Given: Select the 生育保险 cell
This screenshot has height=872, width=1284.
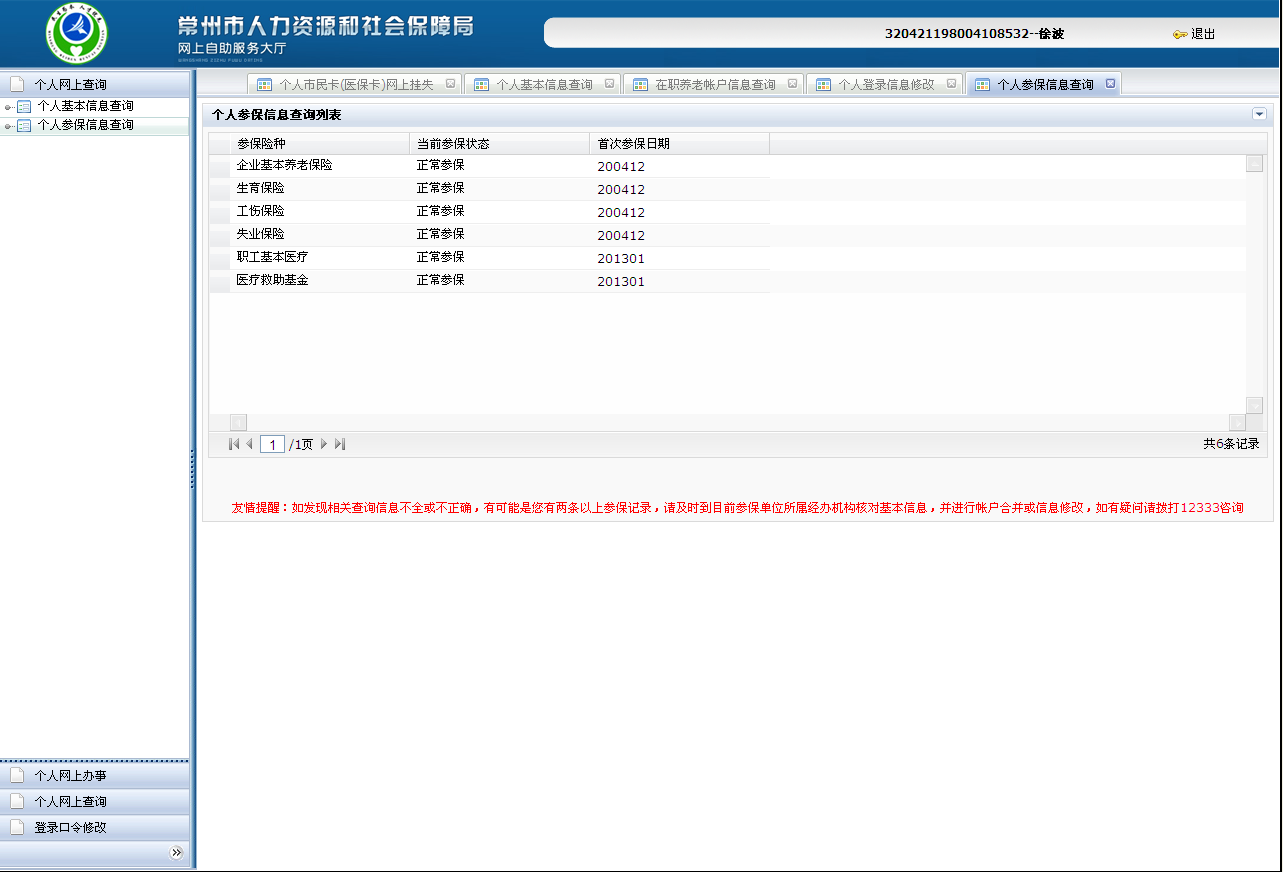Looking at the screenshot, I should coord(320,189).
